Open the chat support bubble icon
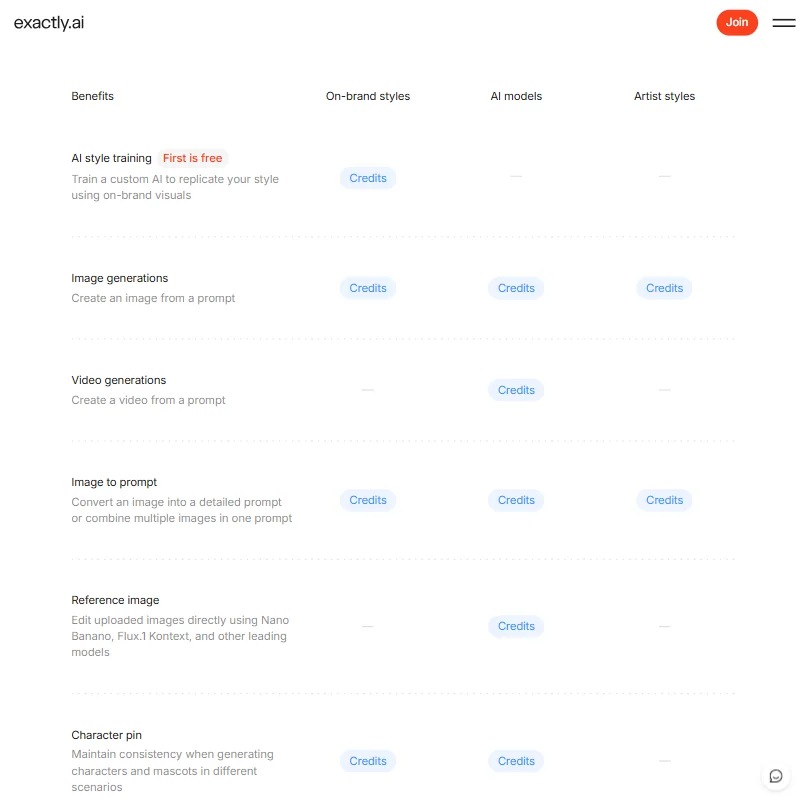 (x=775, y=776)
